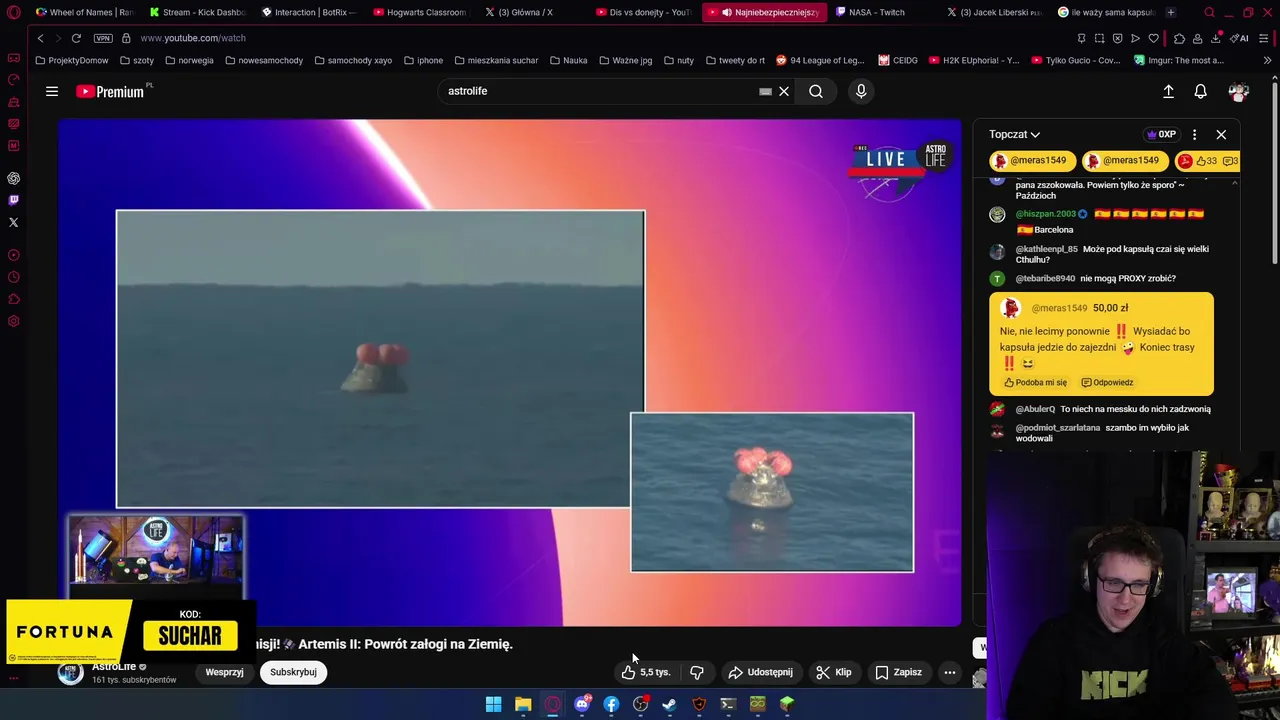Open the ProjektyDomow bookmarks folder
Image resolution: width=1280 pixels, height=720 pixels.
[x=72, y=60]
